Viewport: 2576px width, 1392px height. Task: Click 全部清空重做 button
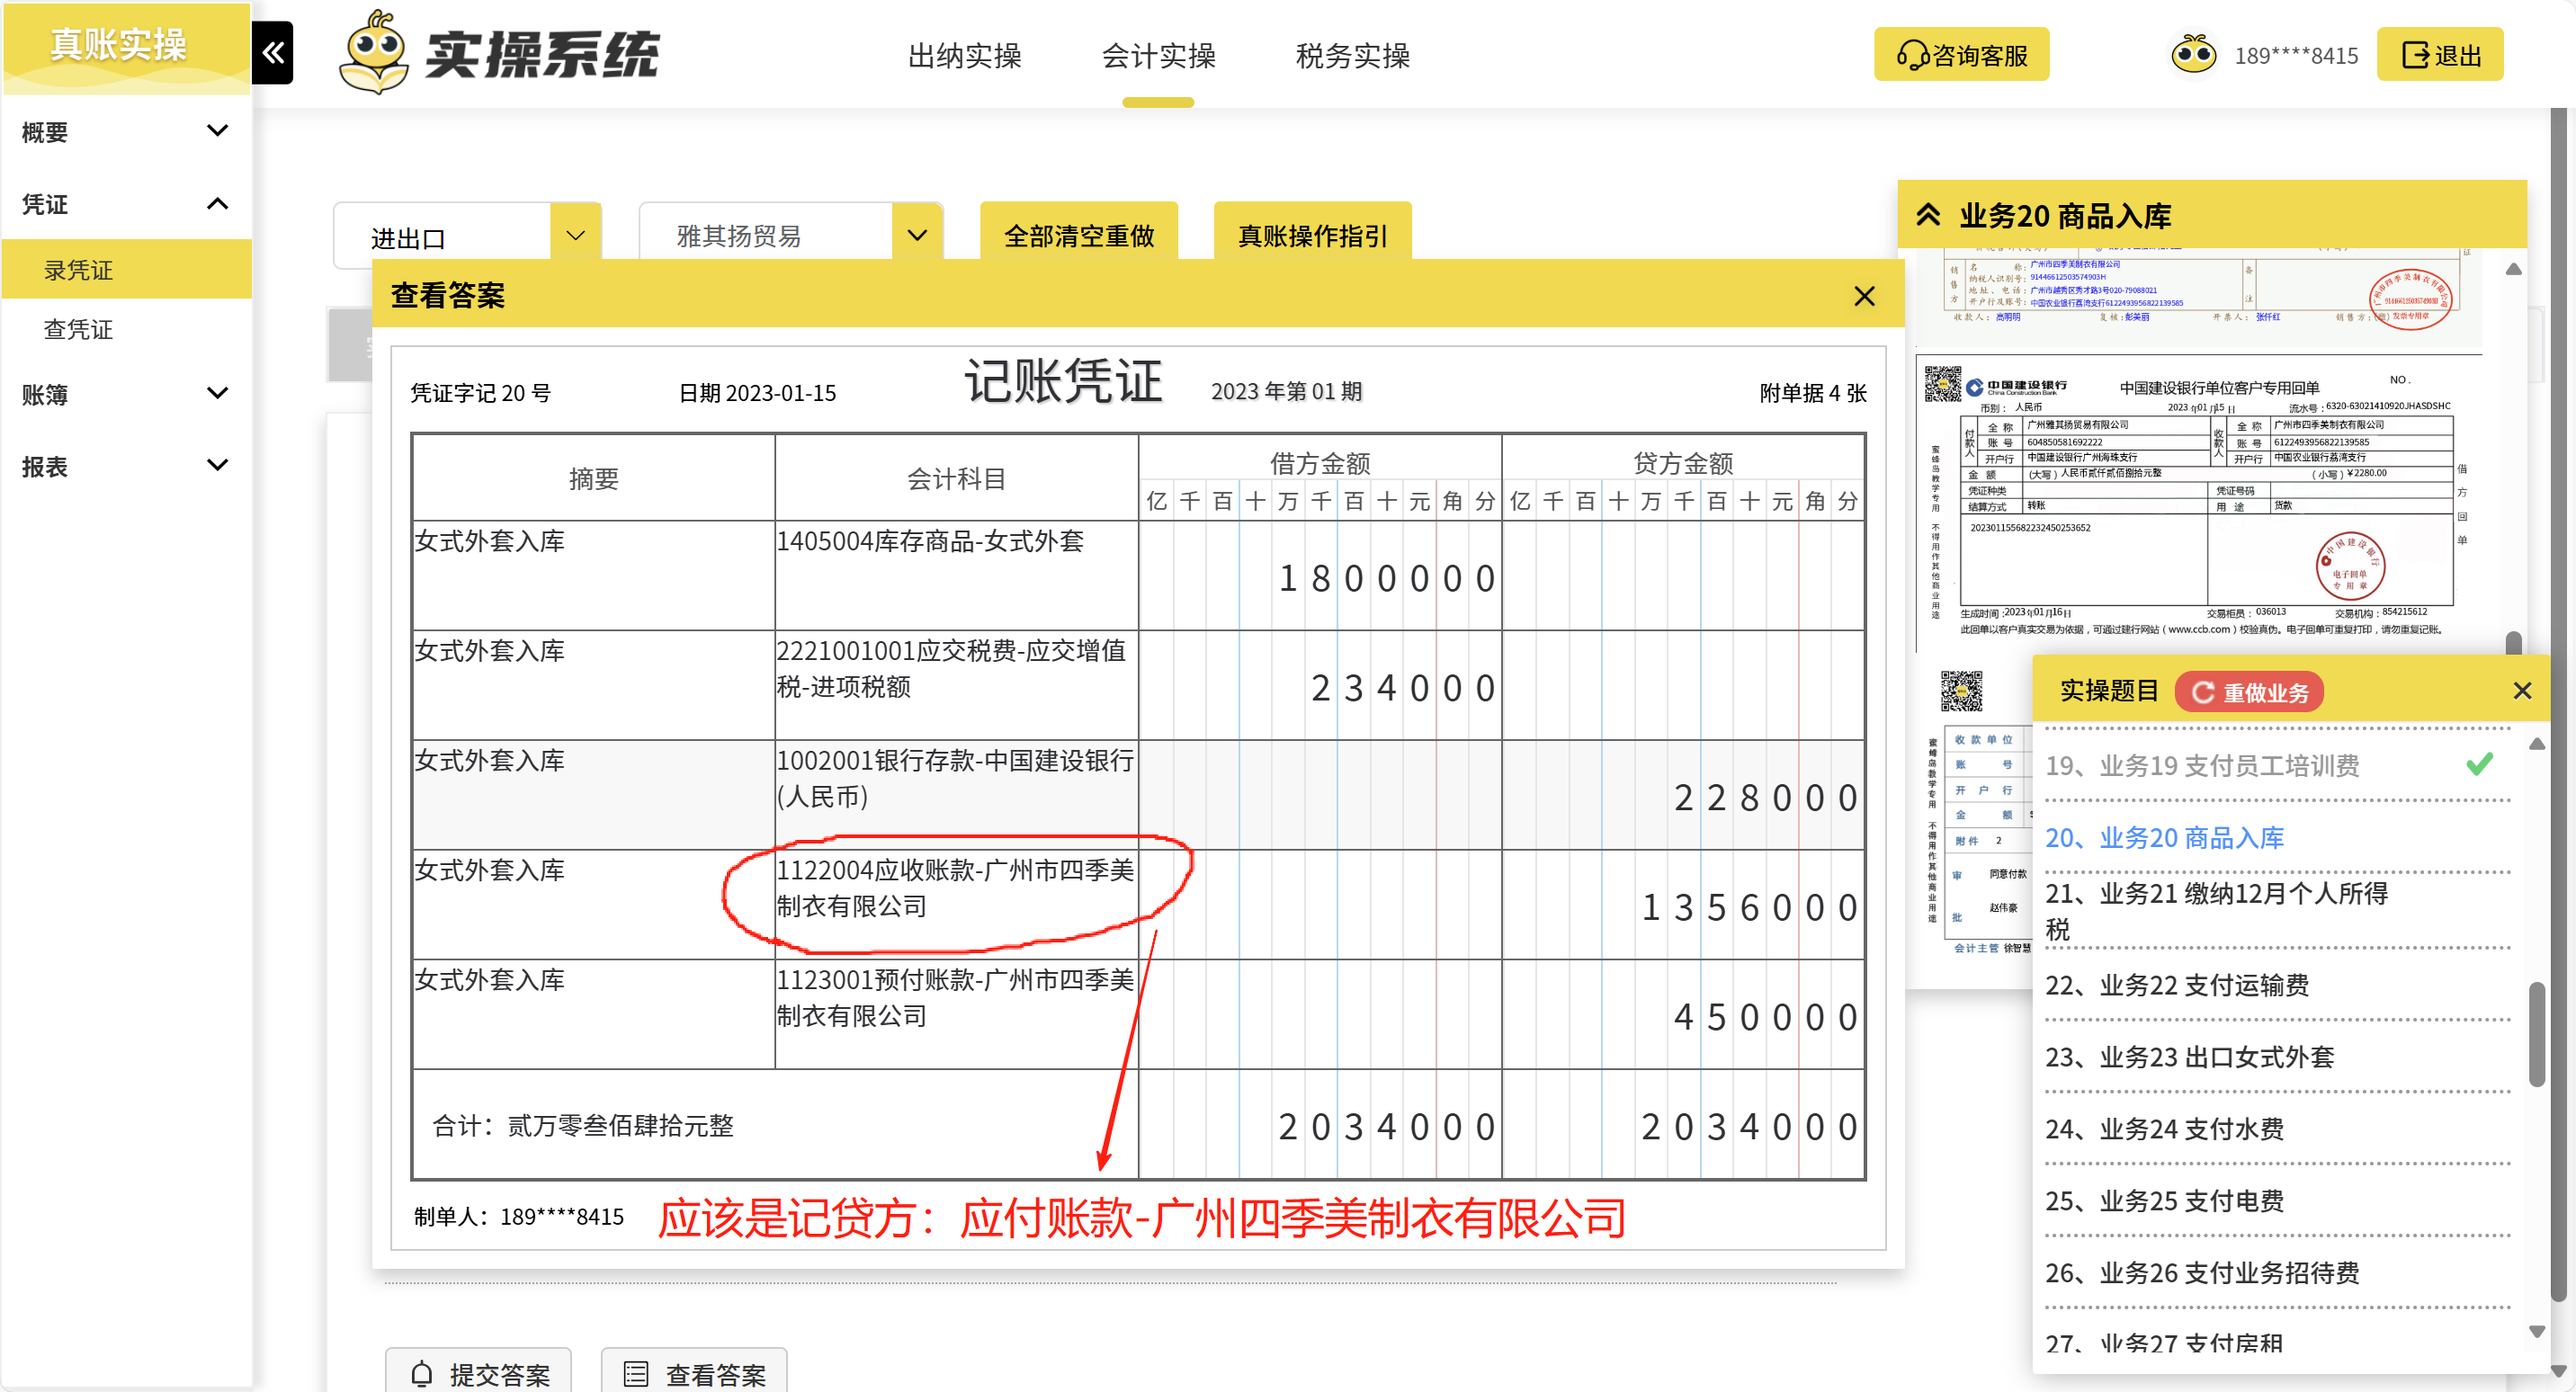pyautogui.click(x=1078, y=235)
